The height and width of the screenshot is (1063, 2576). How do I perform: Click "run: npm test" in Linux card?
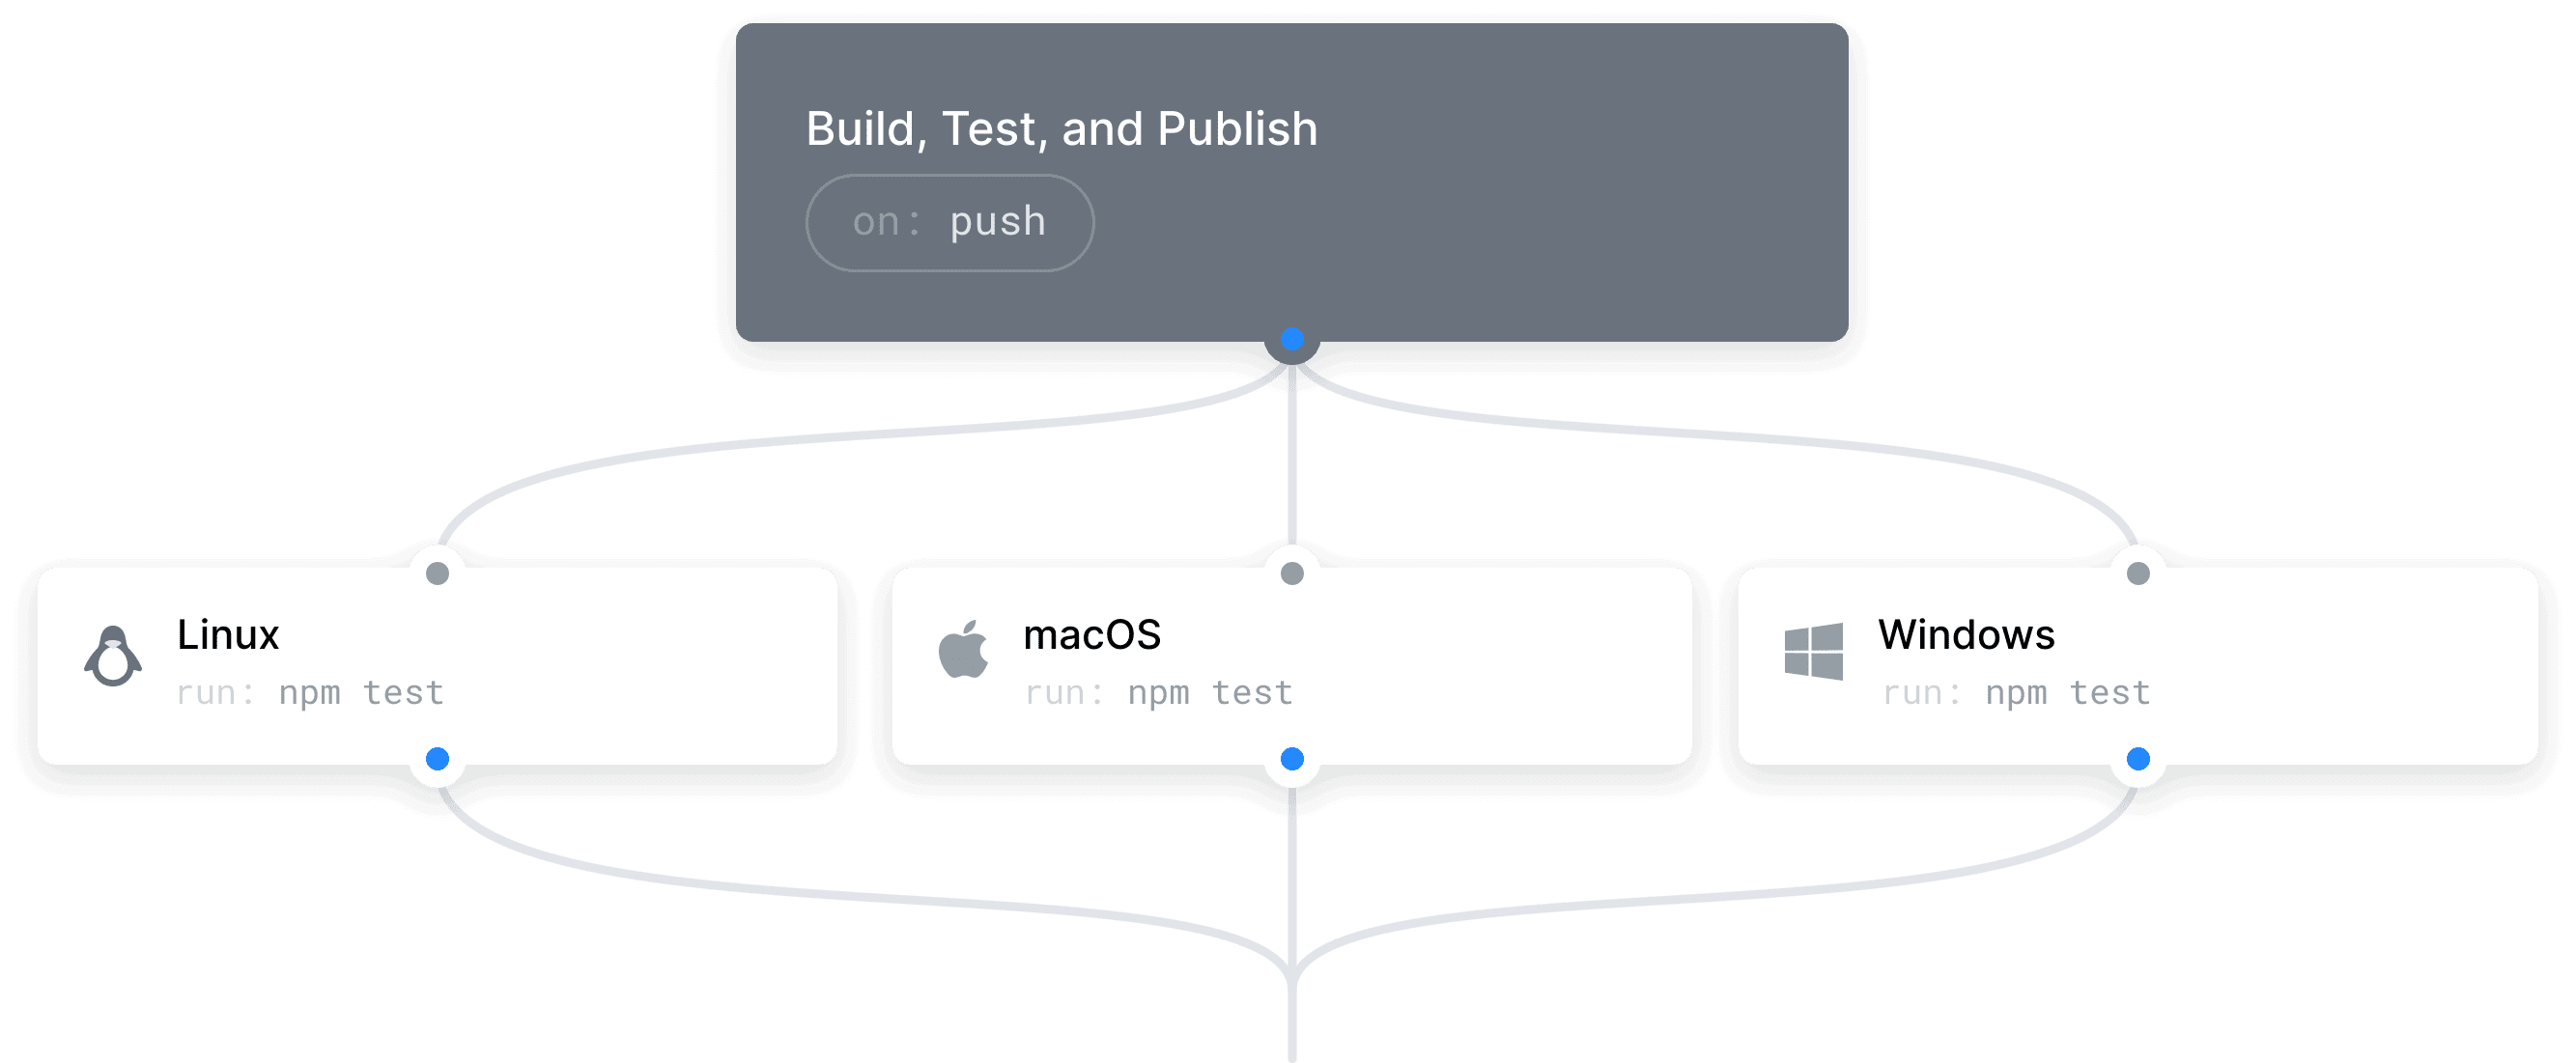pyautogui.click(x=310, y=693)
